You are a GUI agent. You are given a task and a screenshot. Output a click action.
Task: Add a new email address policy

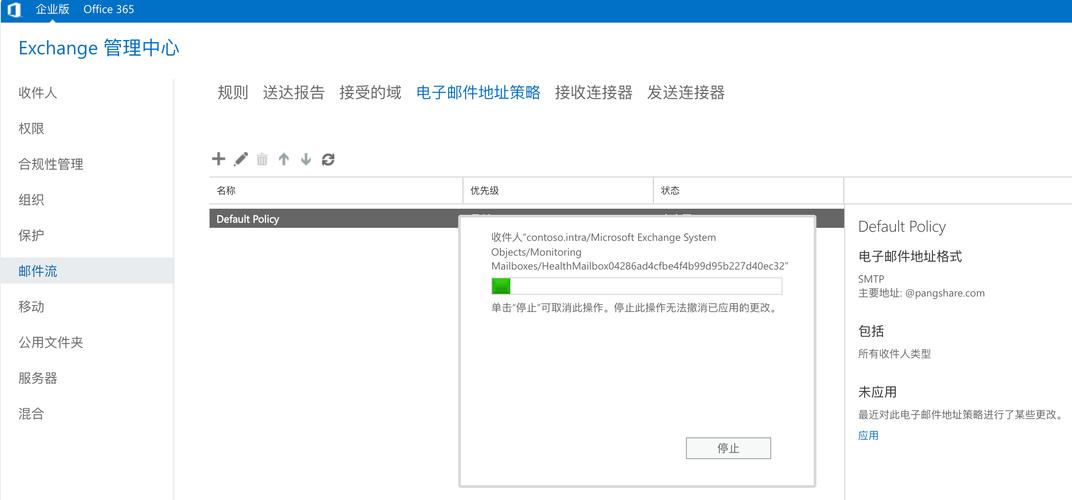coord(218,159)
